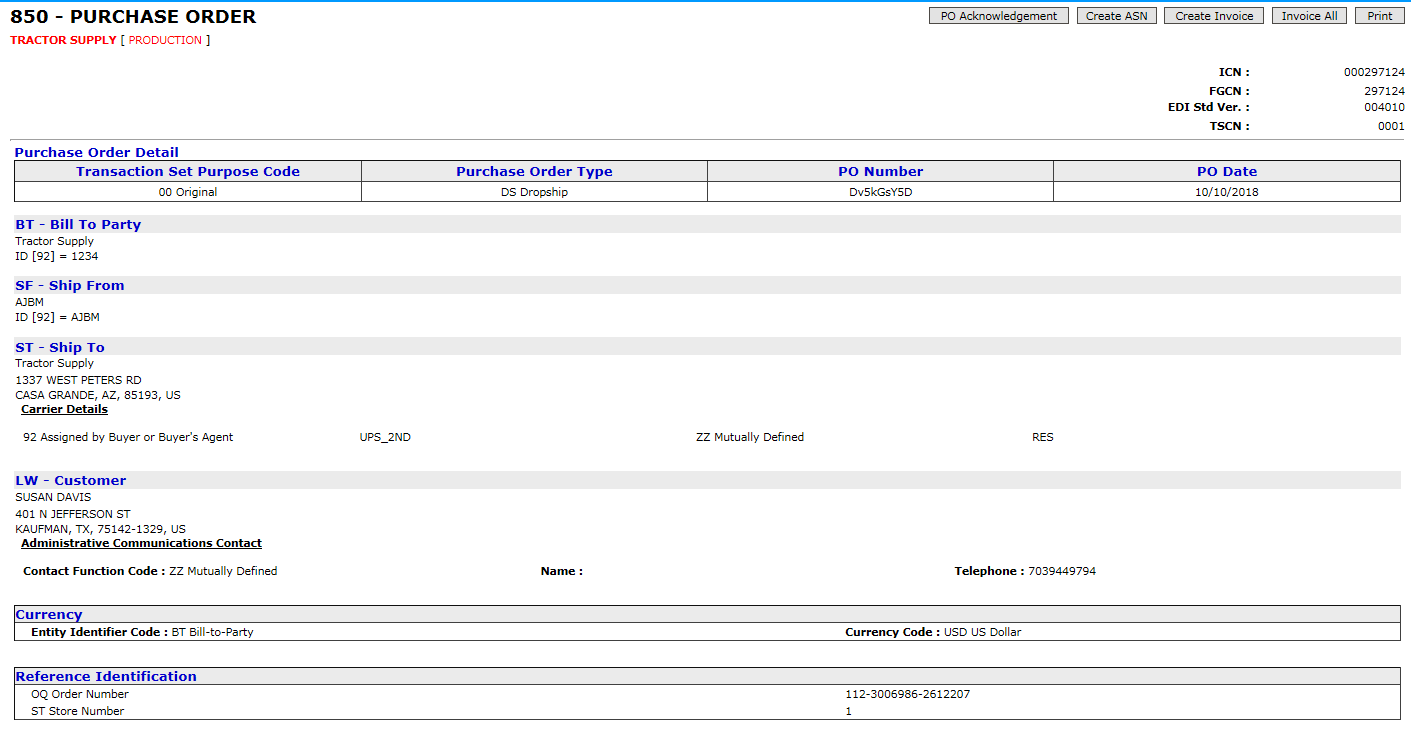Expand the Currency section
The height and width of the screenshot is (729, 1411).
point(48,614)
